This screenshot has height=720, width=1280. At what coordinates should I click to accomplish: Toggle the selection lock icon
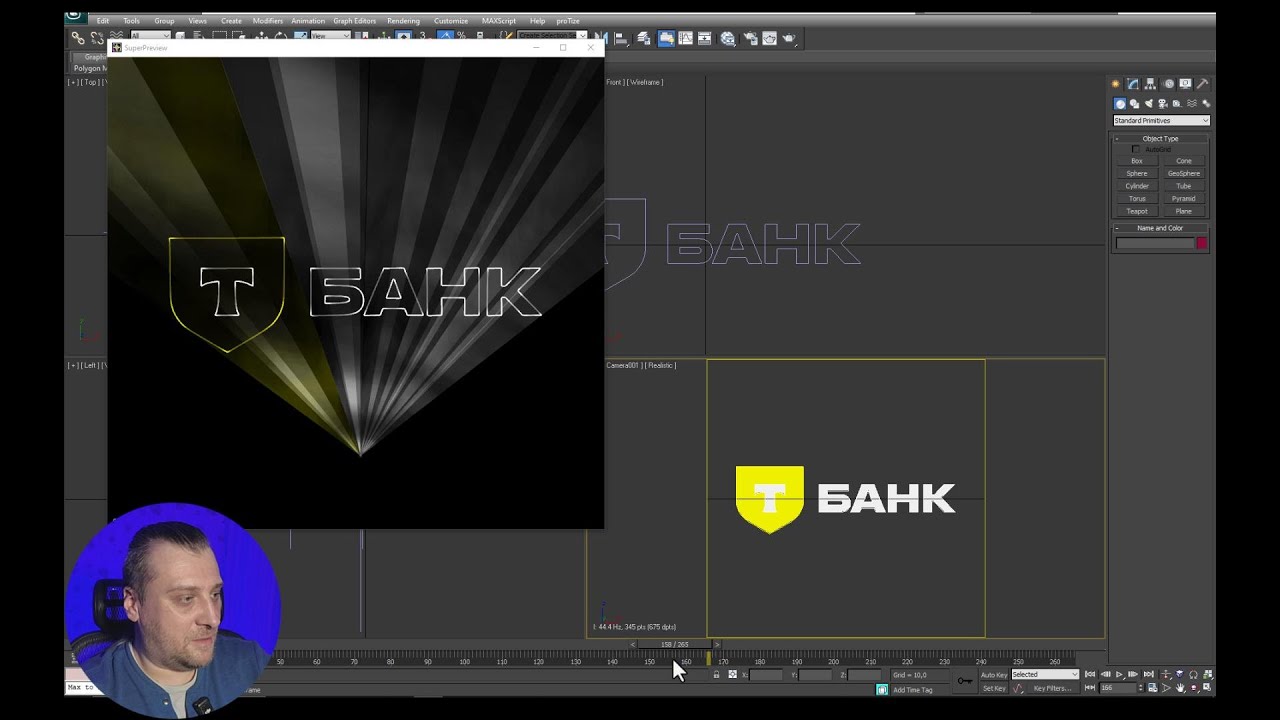[x=716, y=675]
